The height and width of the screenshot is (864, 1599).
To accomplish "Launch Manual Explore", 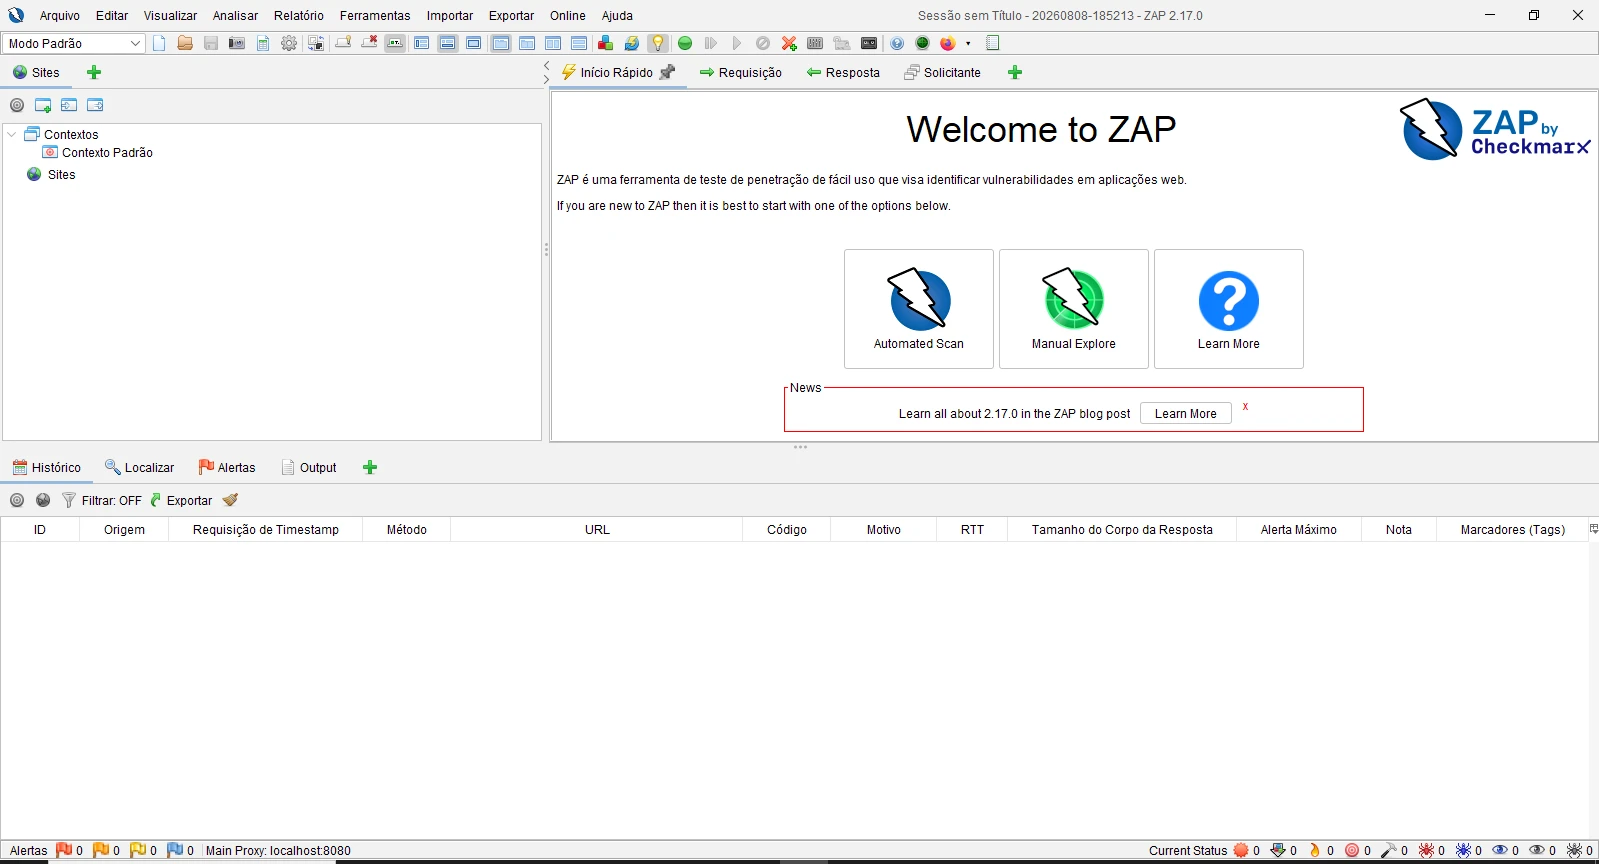I will (1074, 309).
